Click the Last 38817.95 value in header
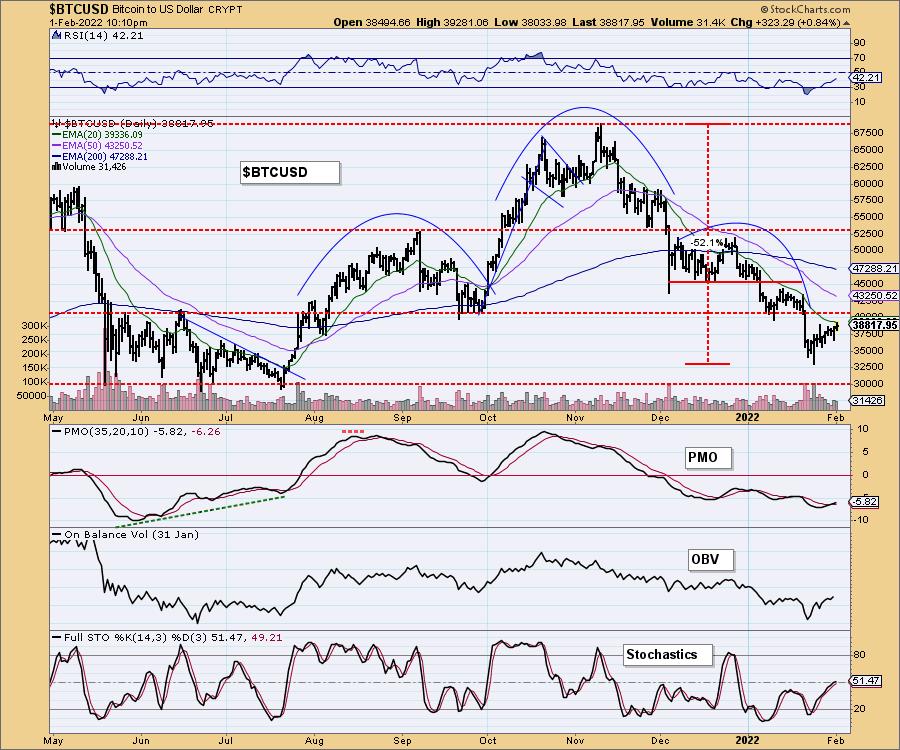The width and height of the screenshot is (900, 750). (x=608, y=23)
